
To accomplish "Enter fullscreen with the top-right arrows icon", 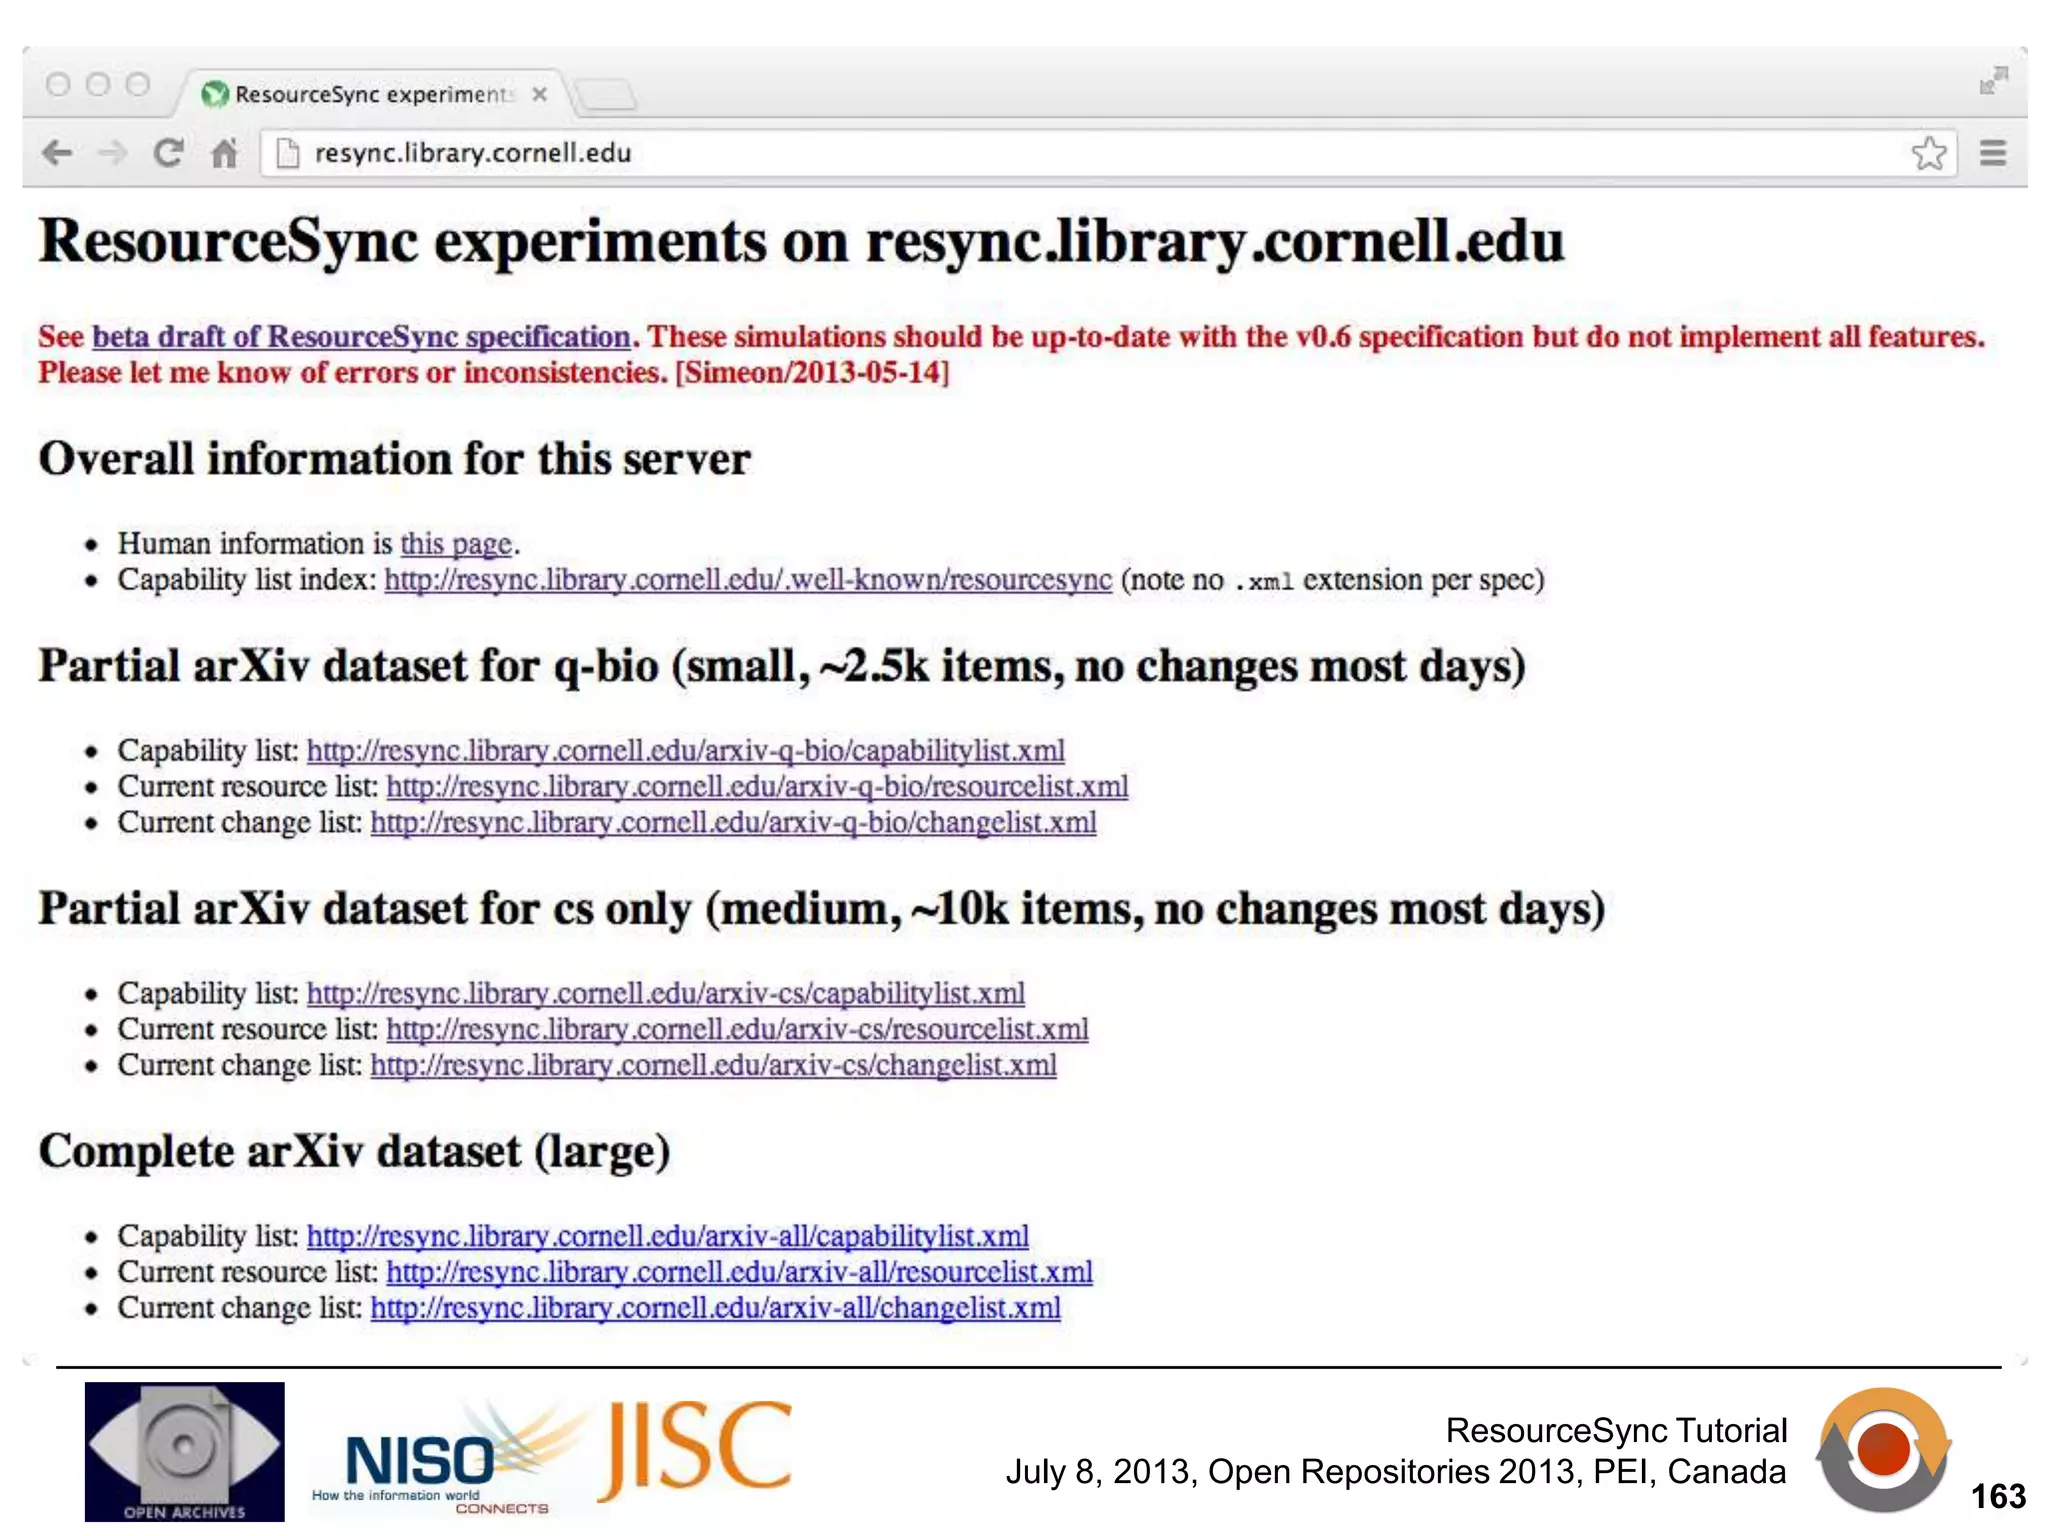I will click(1993, 80).
